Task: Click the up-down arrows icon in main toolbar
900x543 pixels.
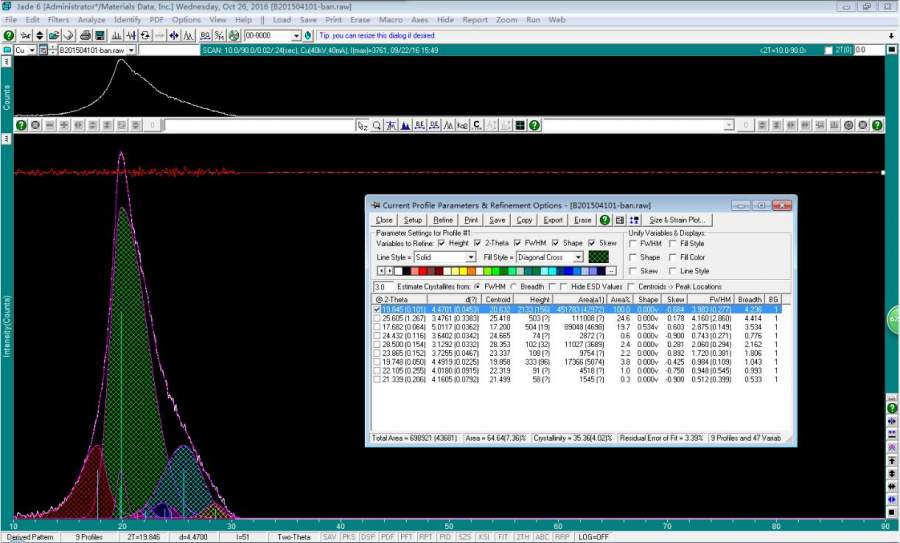Action: (40, 36)
